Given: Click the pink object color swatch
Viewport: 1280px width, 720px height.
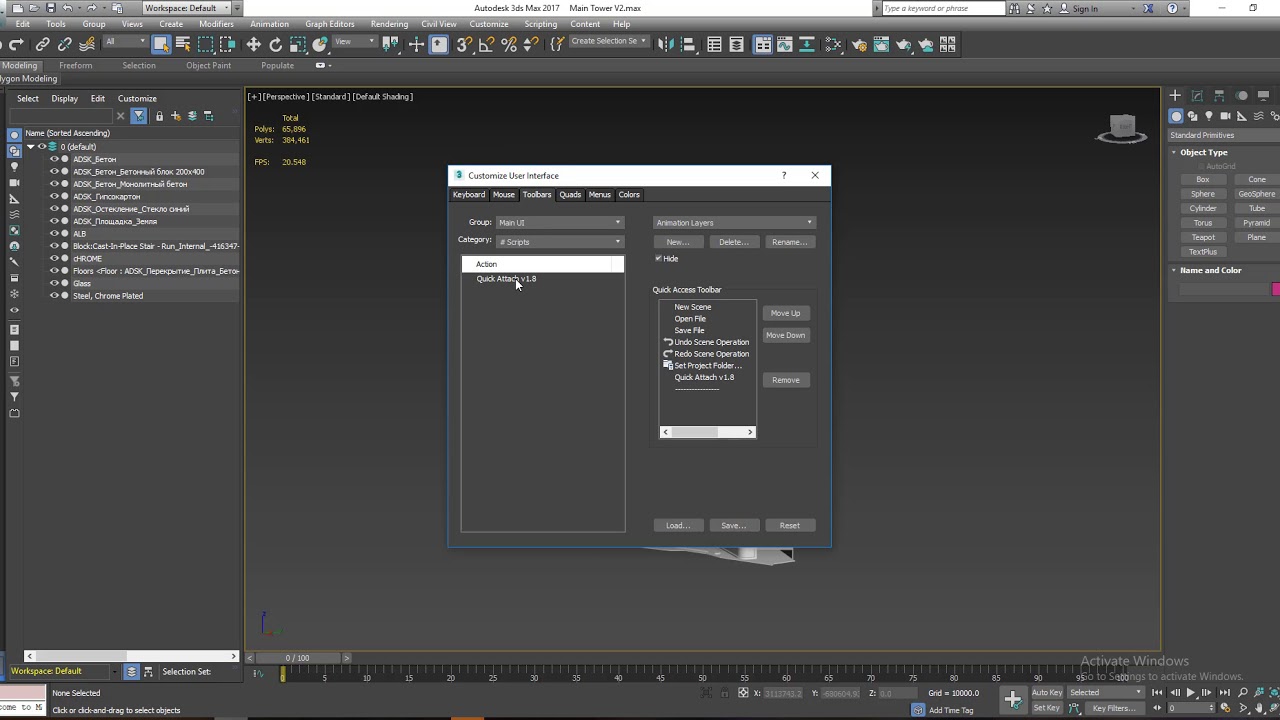Looking at the screenshot, I should point(1275,289).
